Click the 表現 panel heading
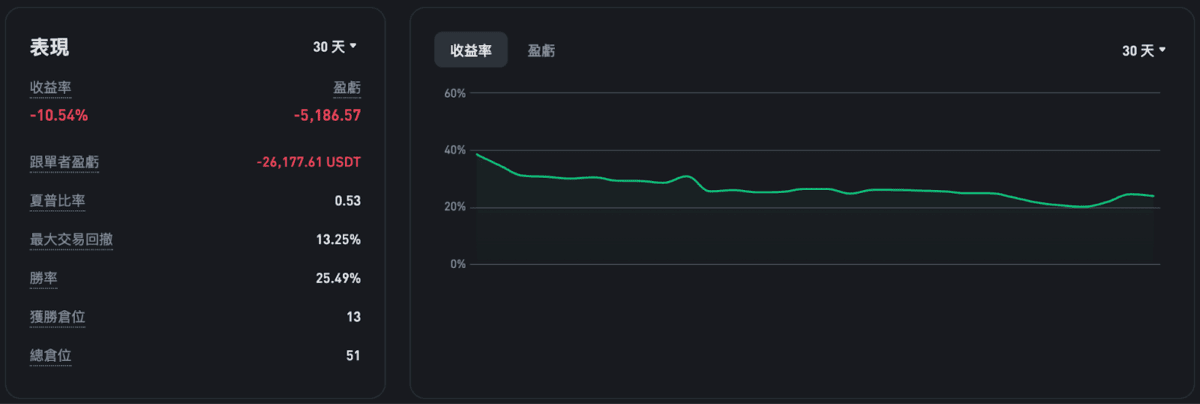Viewport: 1200px width, 404px height. tap(50, 47)
